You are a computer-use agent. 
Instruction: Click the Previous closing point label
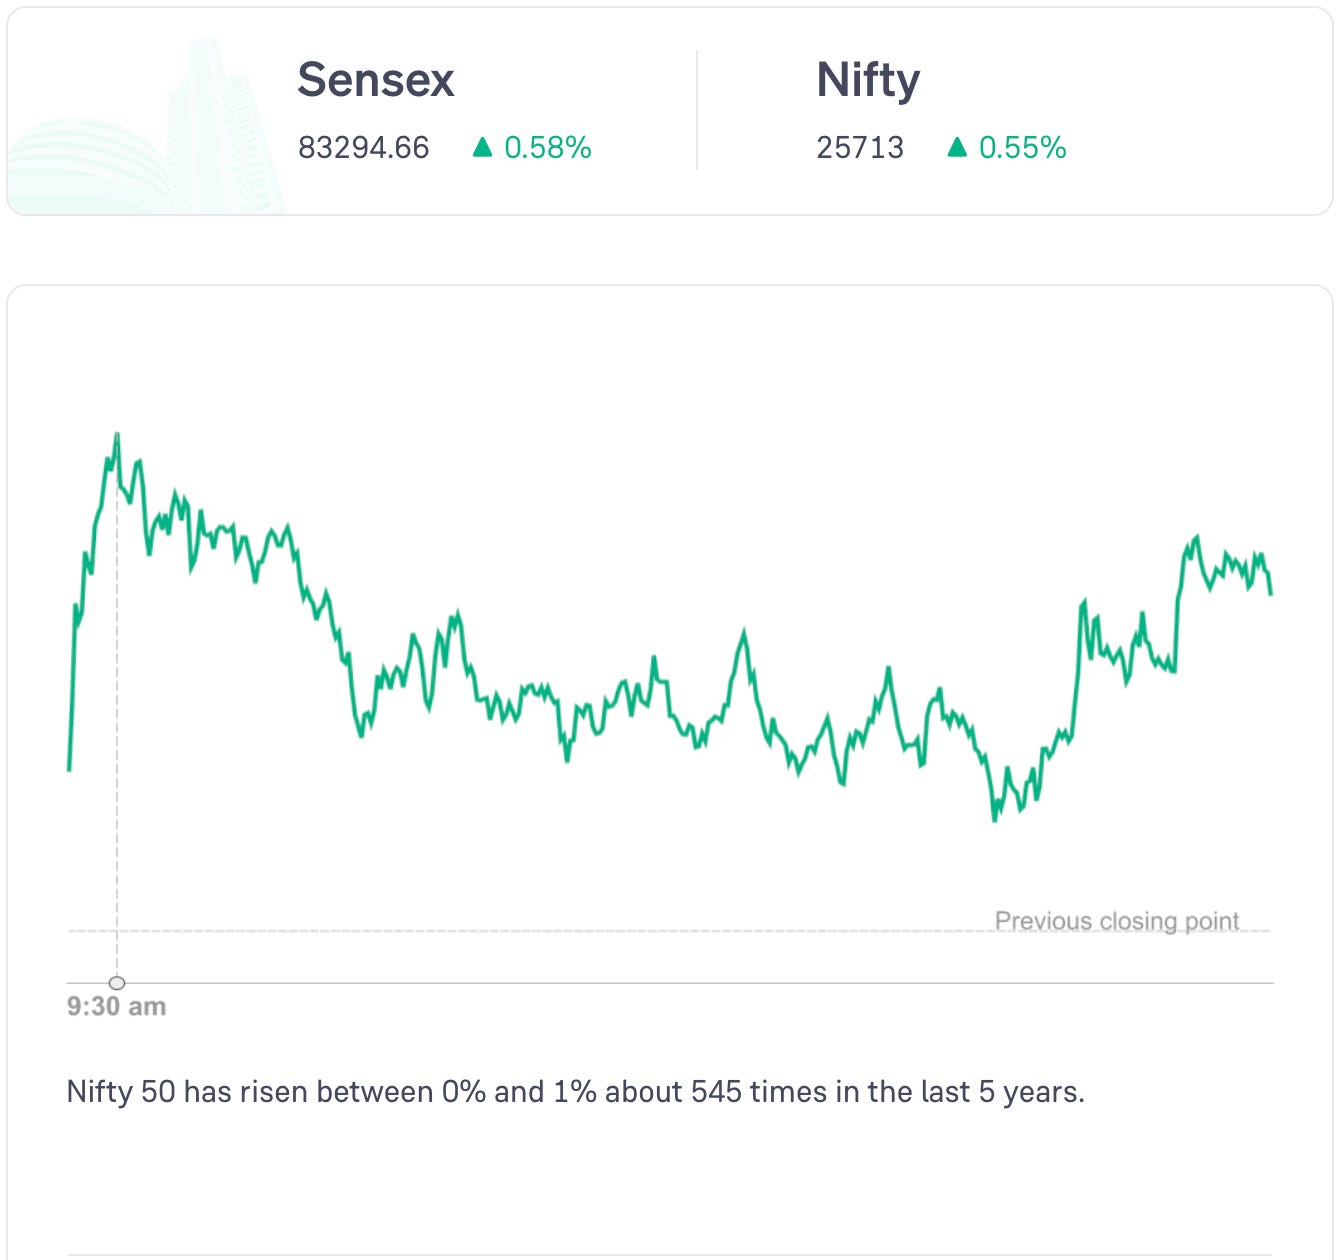click(x=1117, y=920)
